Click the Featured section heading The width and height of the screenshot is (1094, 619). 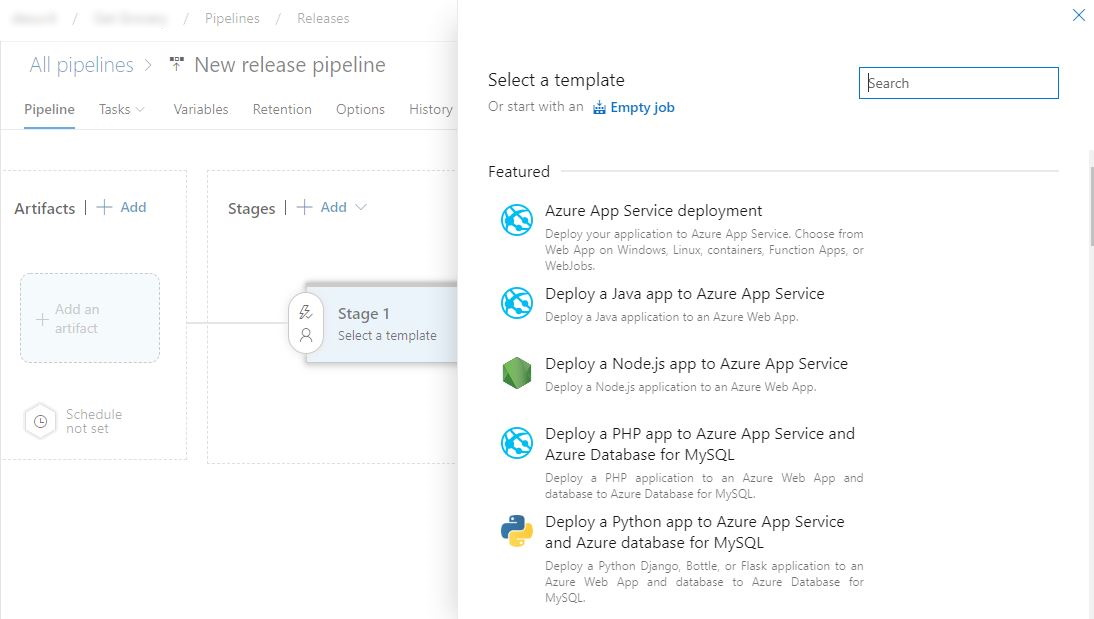point(519,172)
